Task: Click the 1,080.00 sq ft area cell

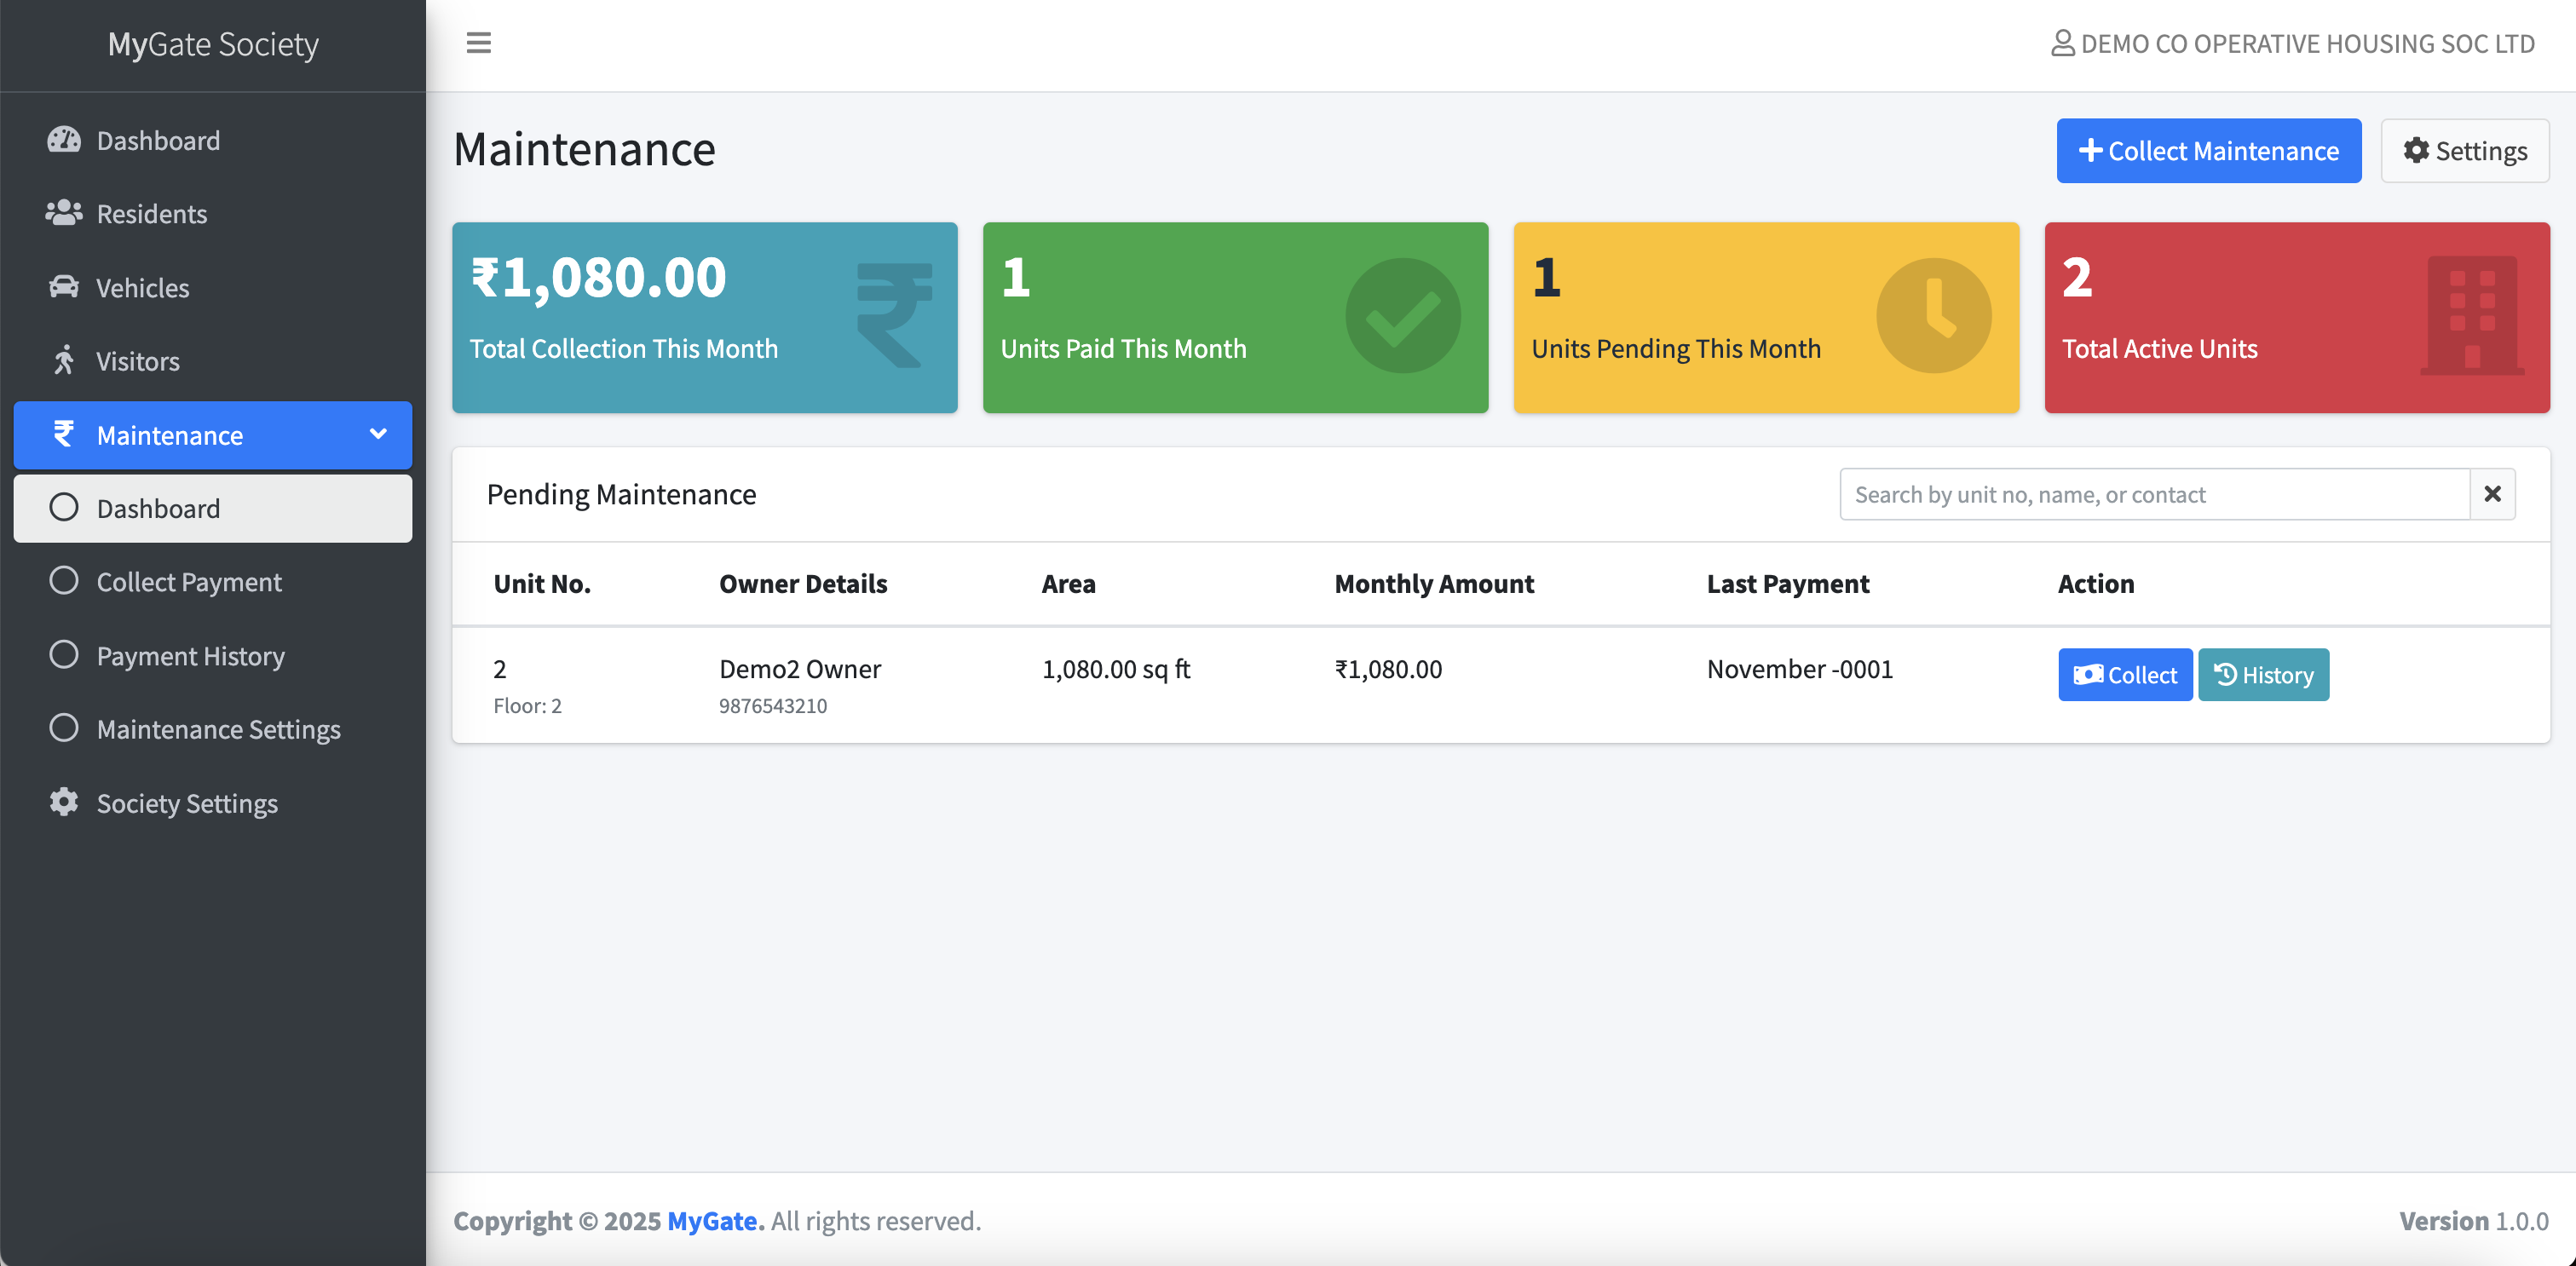Action: 1116,668
